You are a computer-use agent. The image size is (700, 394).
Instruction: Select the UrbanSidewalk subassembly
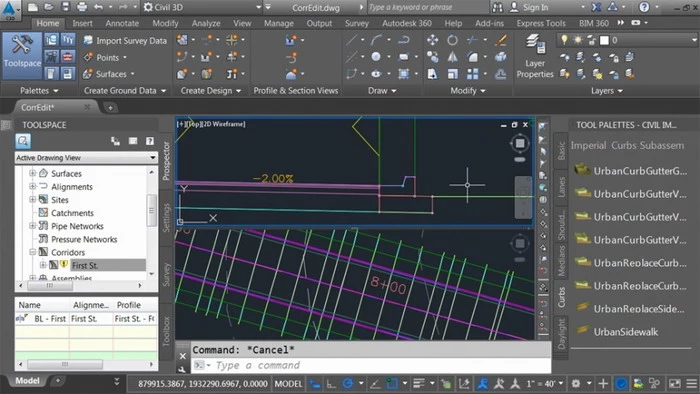[625, 332]
